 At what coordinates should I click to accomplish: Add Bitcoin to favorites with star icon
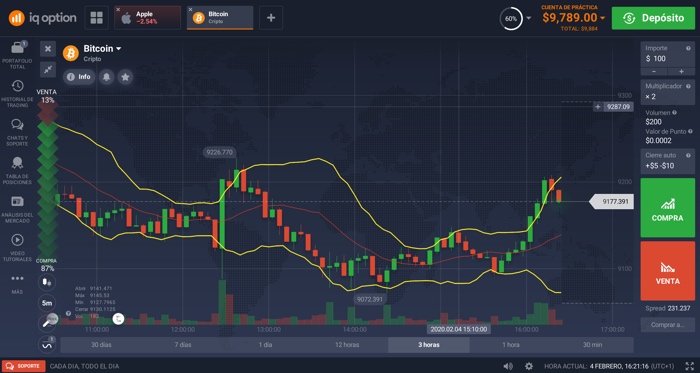tap(125, 77)
